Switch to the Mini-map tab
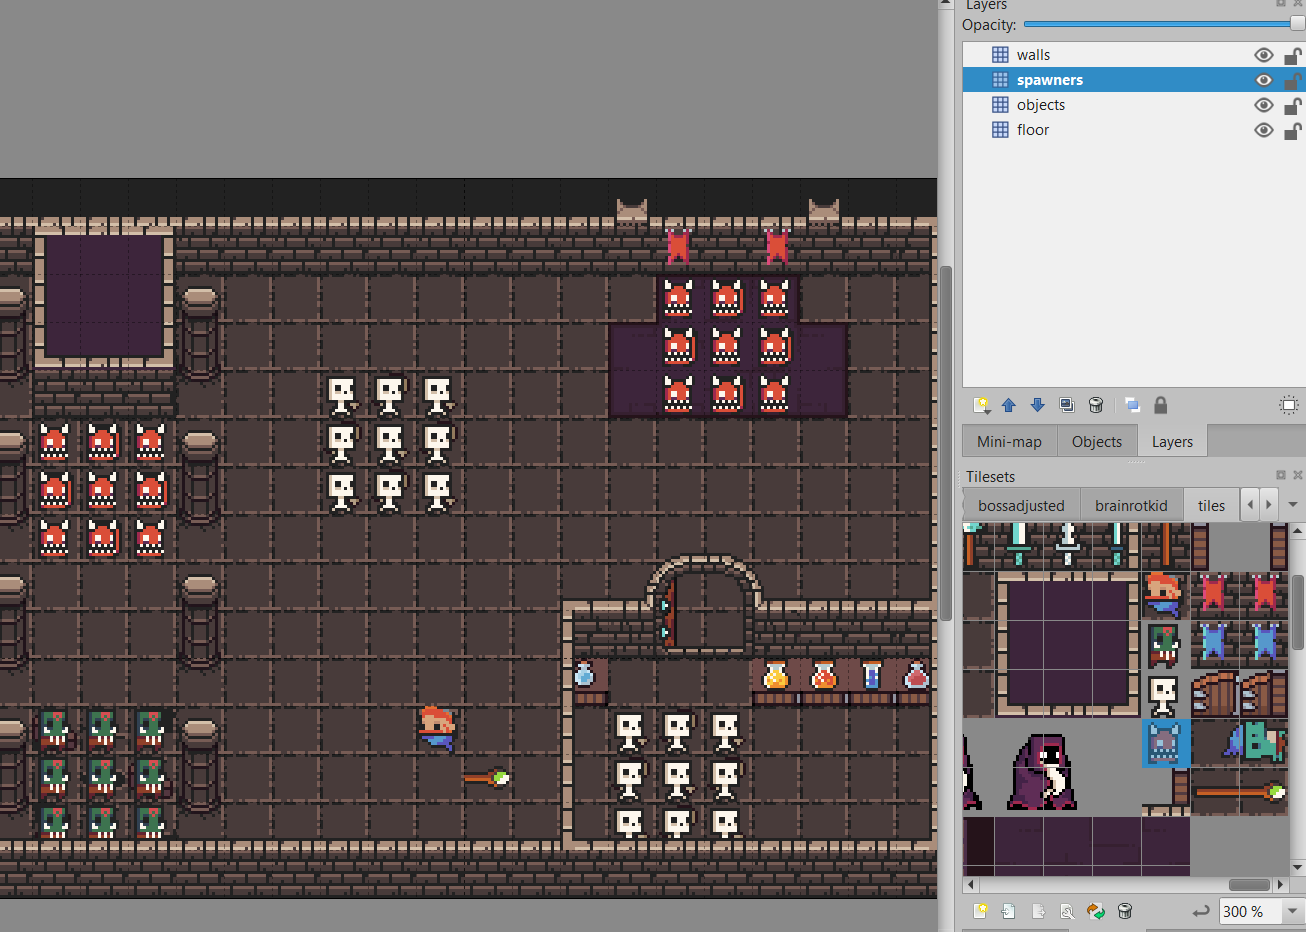Screen dimensions: 1306x932 pyautogui.click(x=1009, y=442)
